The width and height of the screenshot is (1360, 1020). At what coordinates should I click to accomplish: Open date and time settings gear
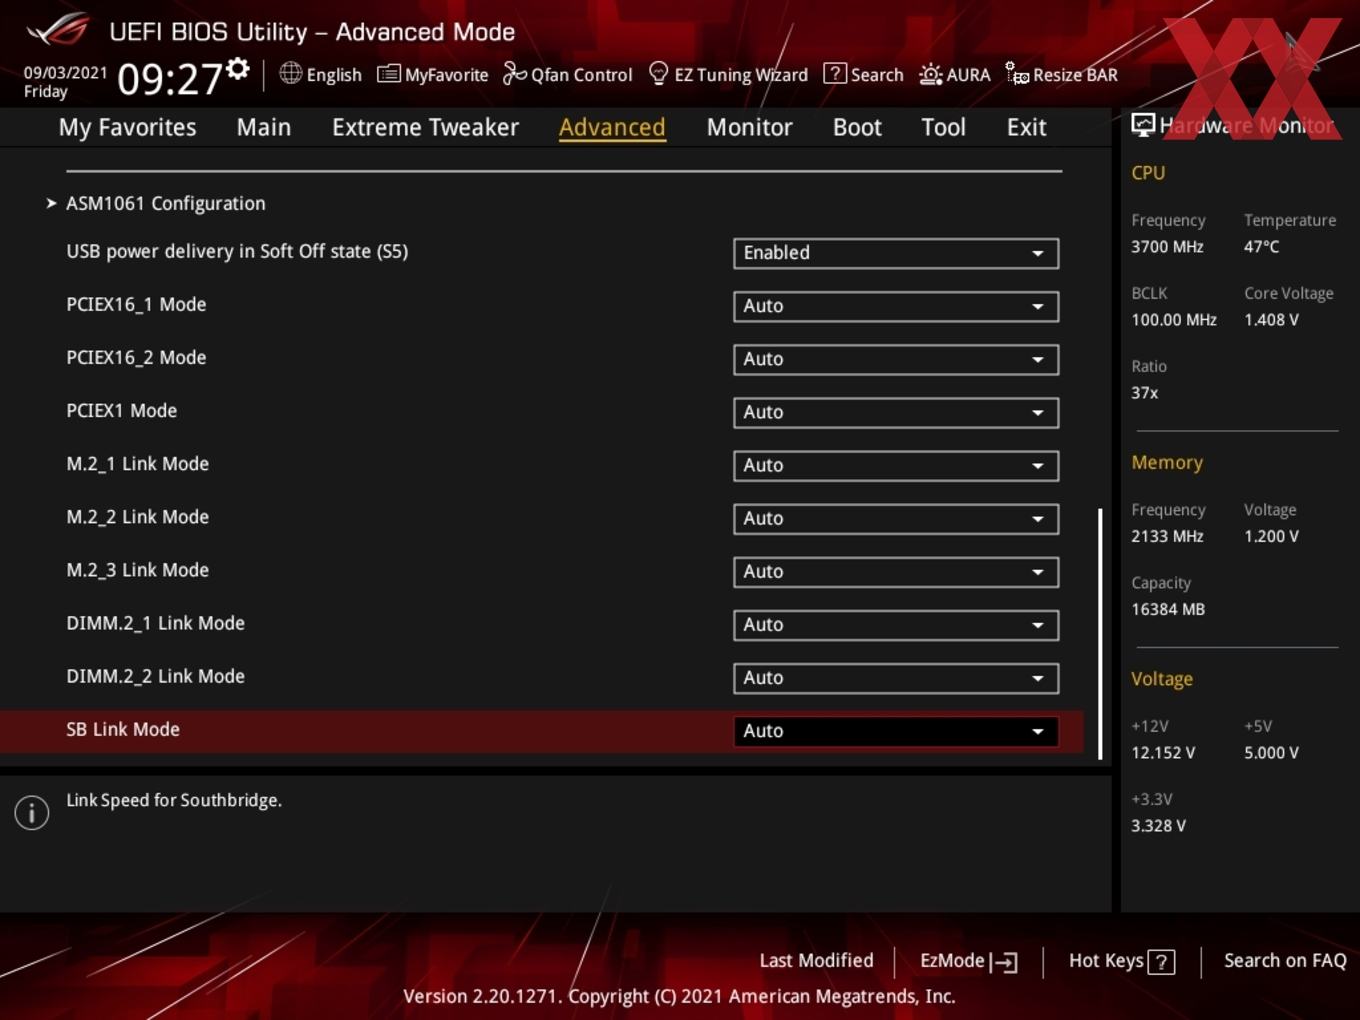[238, 68]
